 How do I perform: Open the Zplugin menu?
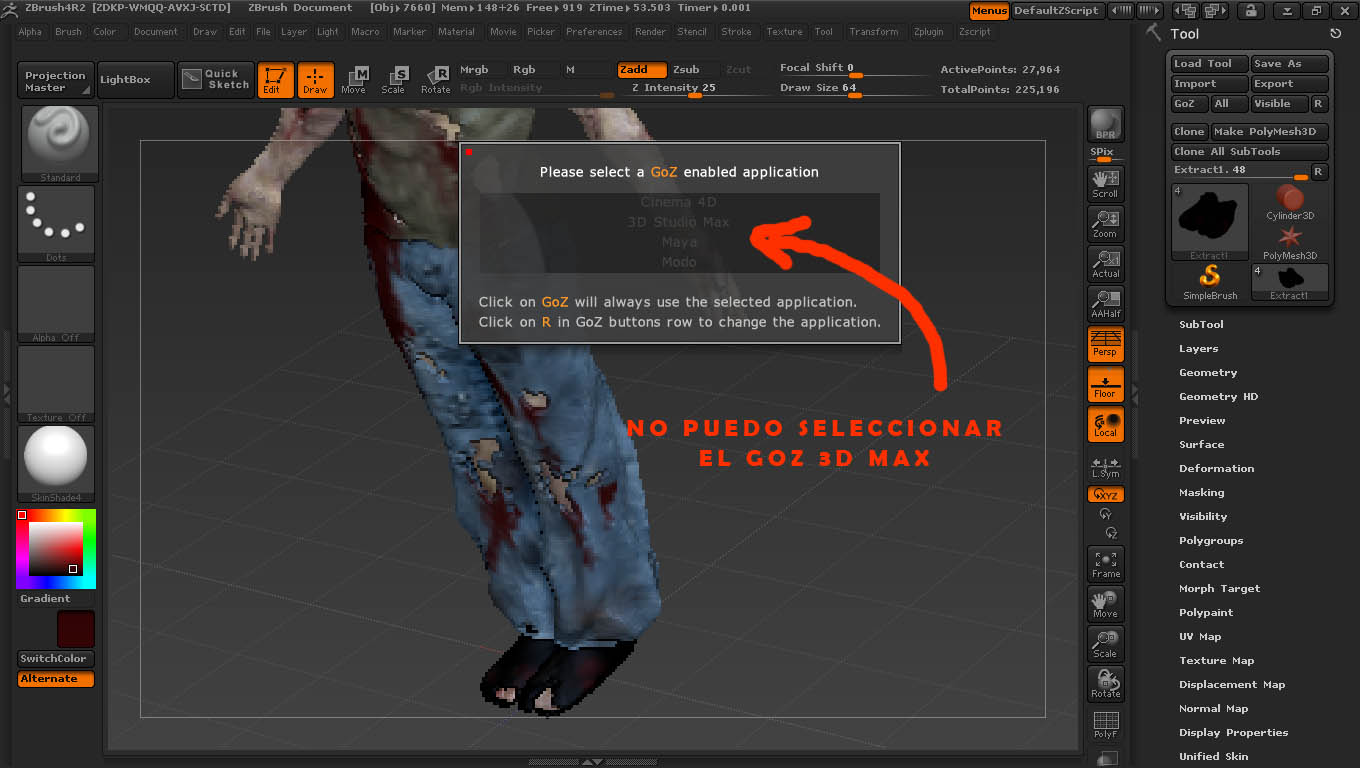click(928, 32)
